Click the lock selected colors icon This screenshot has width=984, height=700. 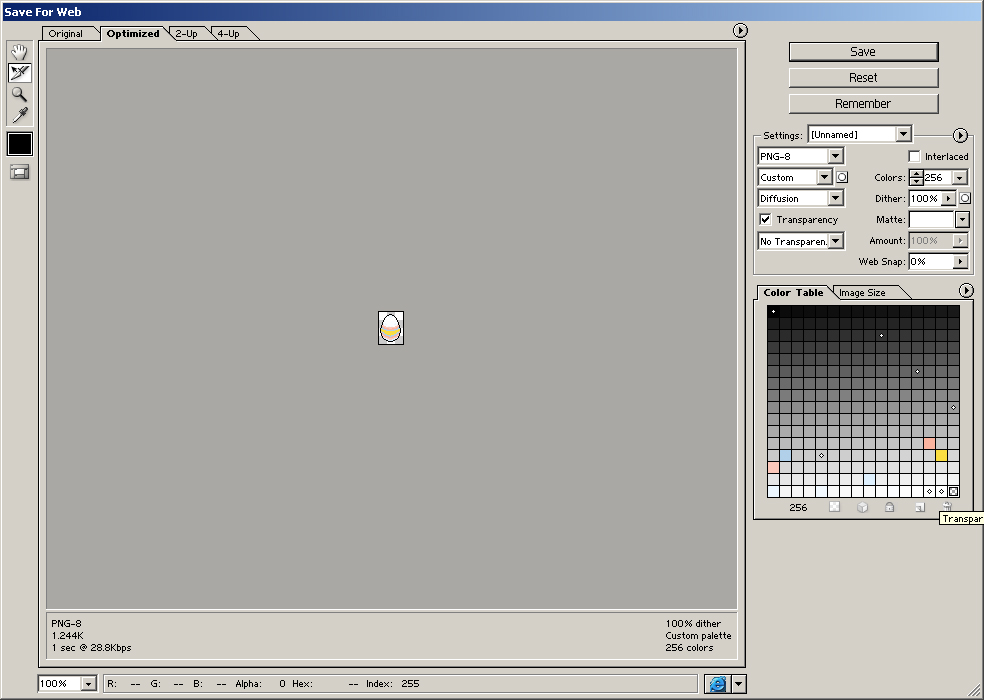[889, 508]
